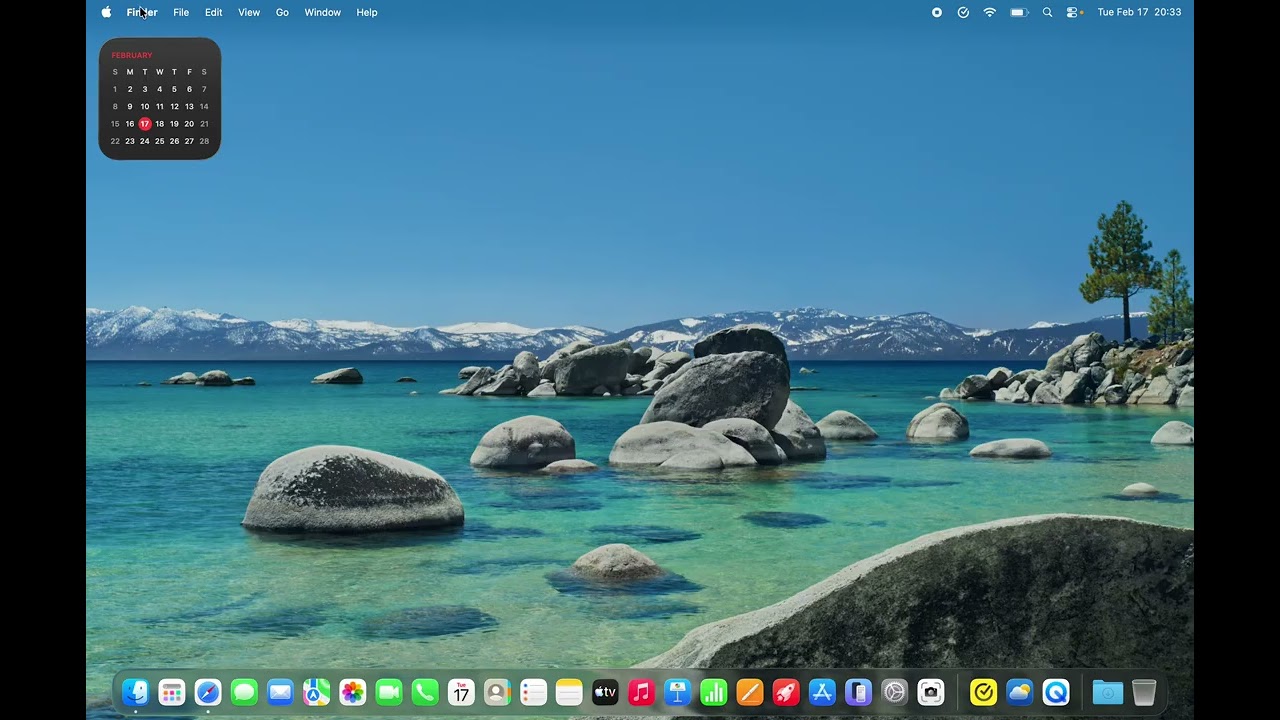This screenshot has height=720, width=1280.
Task: Select date 1 in the calendar widget
Action: click(115, 89)
